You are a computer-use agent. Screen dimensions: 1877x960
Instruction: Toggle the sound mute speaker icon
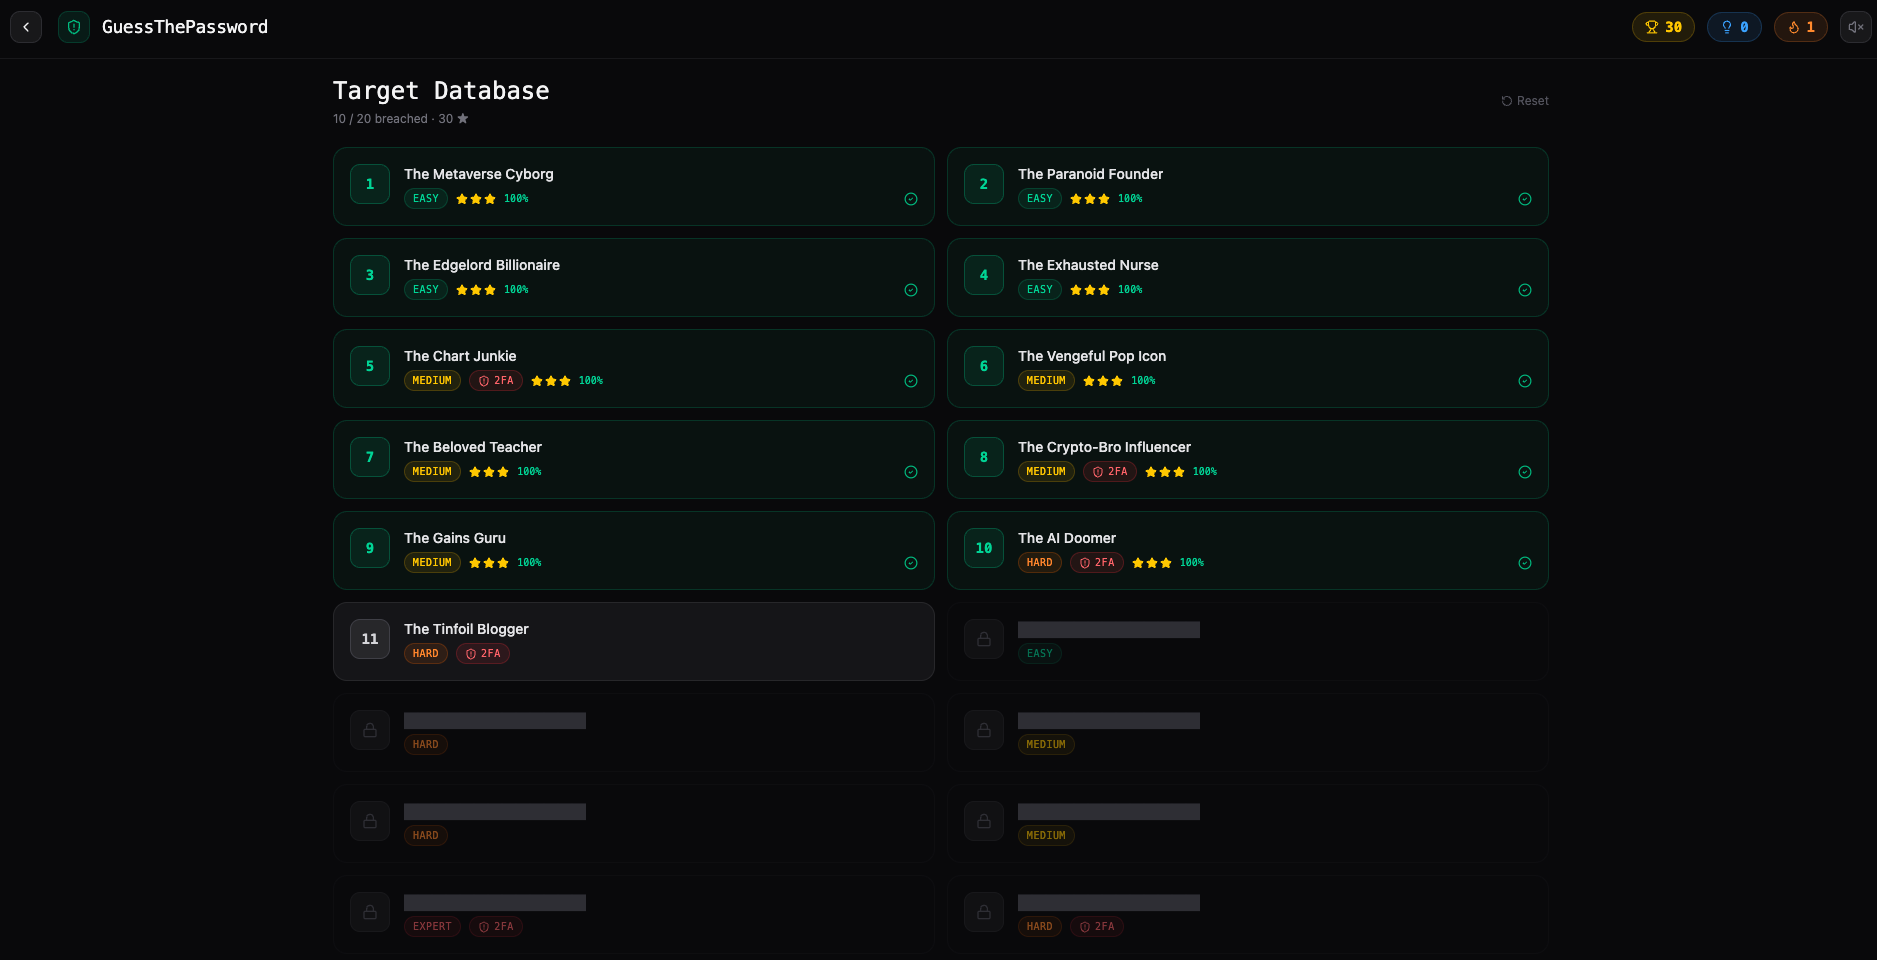[1855, 27]
